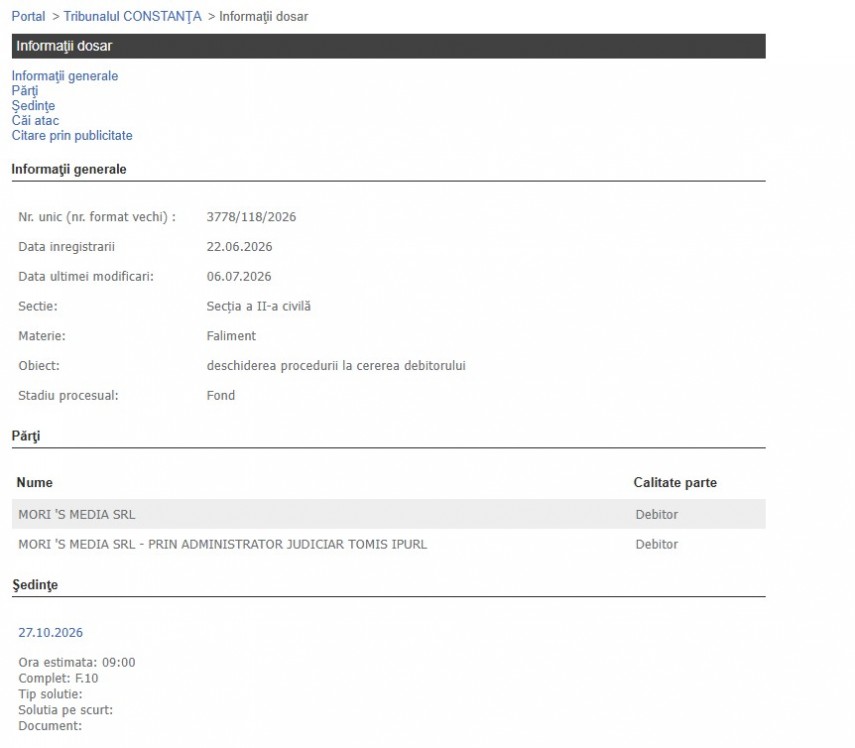Jump to Părți section link
This screenshot has width=855, height=748.
(x=25, y=91)
